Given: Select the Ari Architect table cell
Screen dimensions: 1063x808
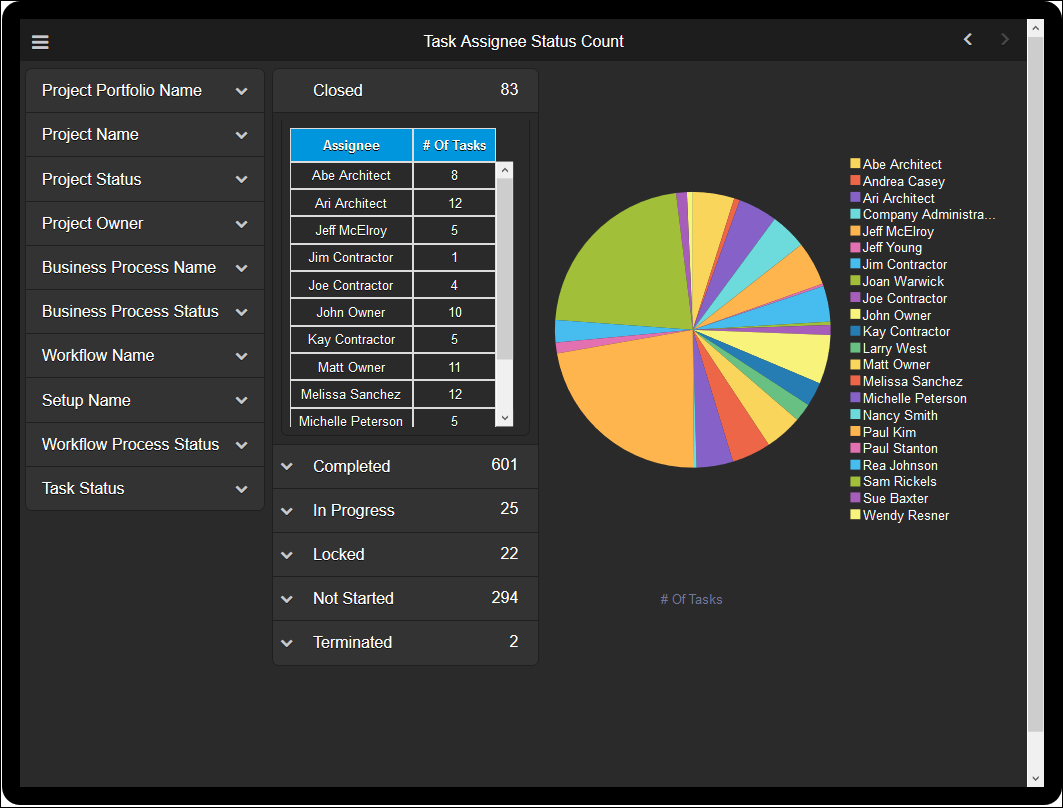Looking at the screenshot, I should [x=351, y=203].
